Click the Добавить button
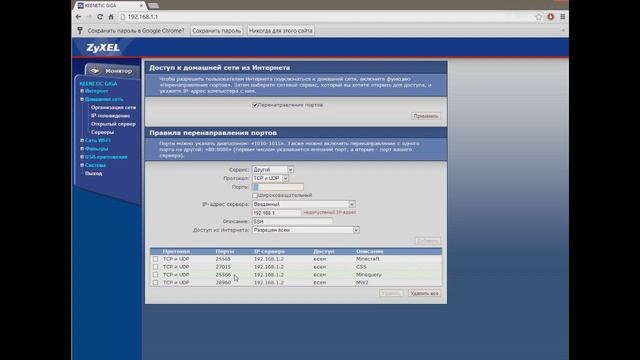640x360 pixels. 427,241
